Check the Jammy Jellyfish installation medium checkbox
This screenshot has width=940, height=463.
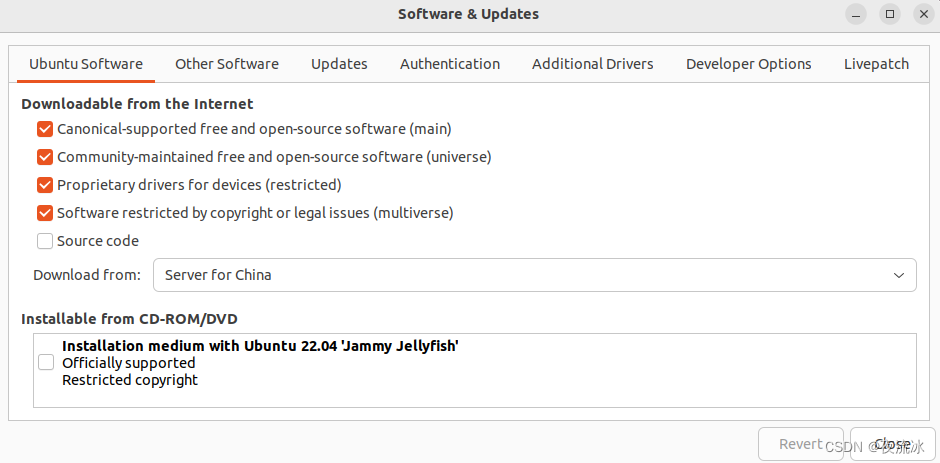pos(46,363)
